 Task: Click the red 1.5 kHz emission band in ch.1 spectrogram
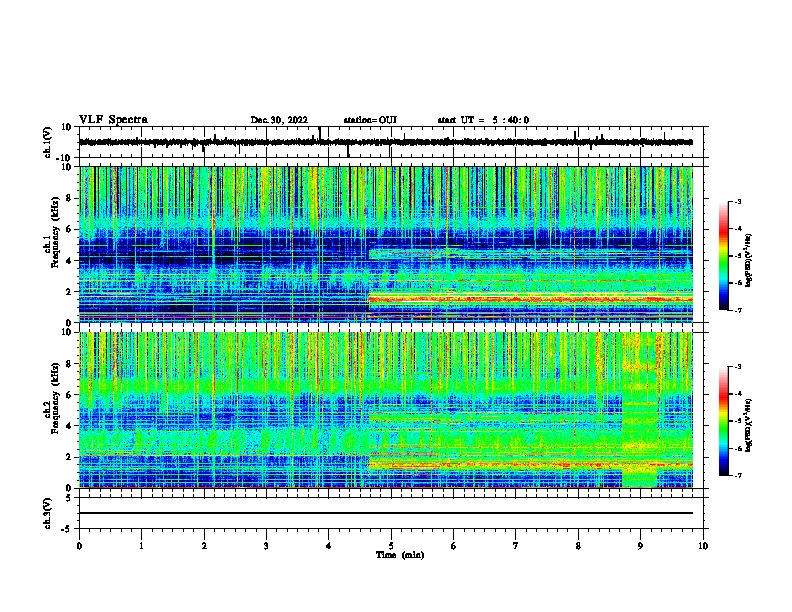pyautogui.click(x=530, y=299)
